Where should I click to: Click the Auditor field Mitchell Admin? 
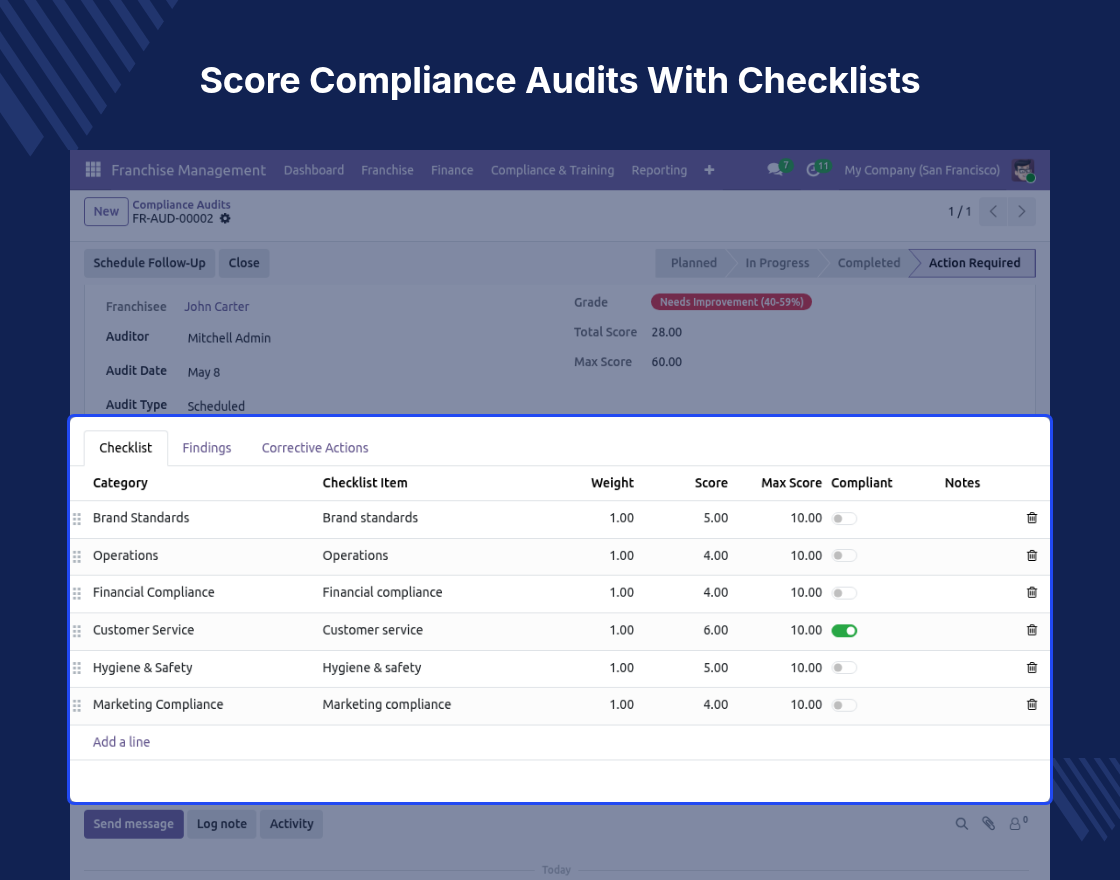[229, 338]
